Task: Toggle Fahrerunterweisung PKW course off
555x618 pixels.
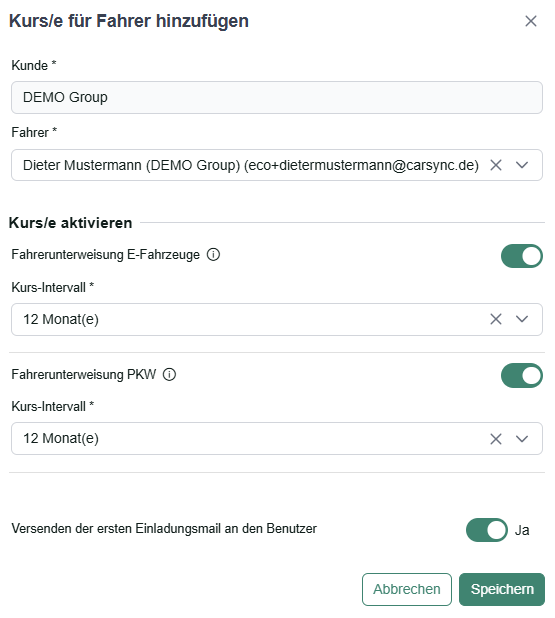Action: click(521, 376)
